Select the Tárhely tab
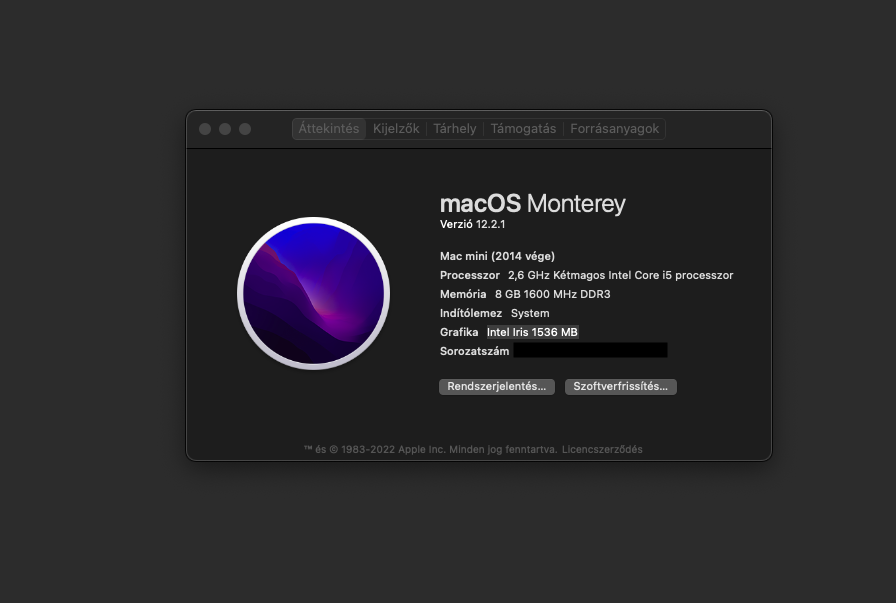The image size is (896, 603). point(454,129)
